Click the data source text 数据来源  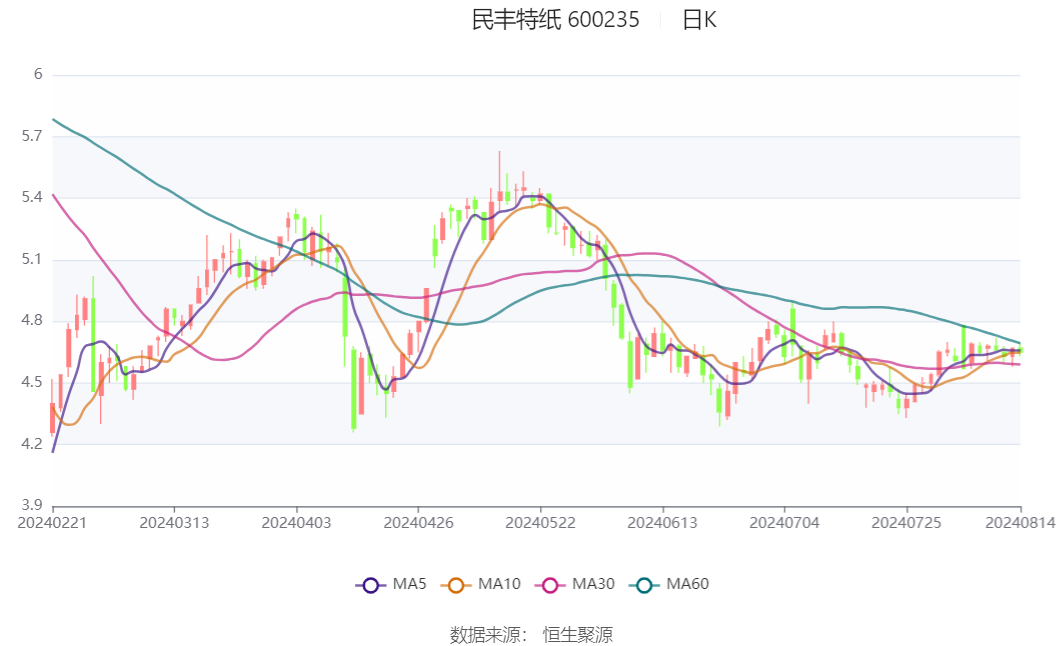[x=488, y=635]
